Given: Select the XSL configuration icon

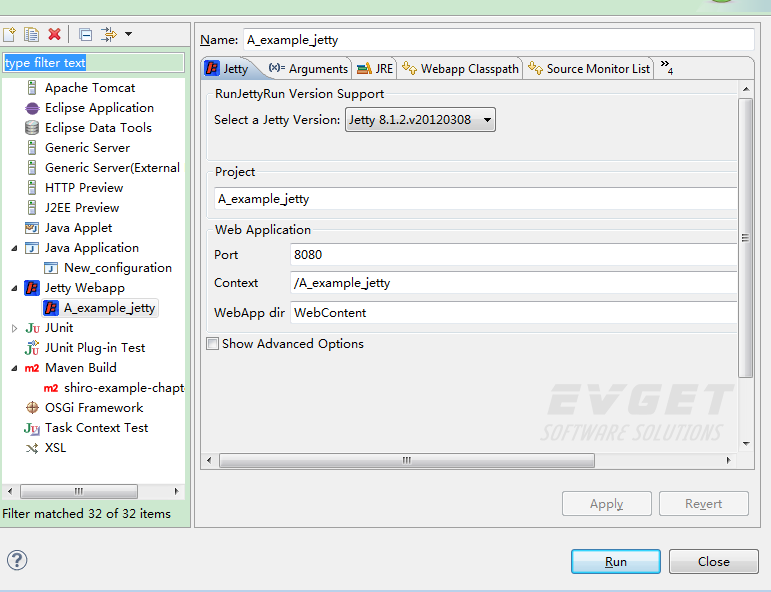Looking at the screenshot, I should click(x=32, y=448).
